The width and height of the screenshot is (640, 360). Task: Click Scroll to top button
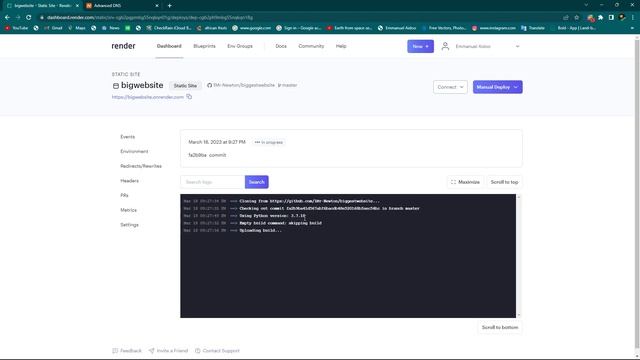pyautogui.click(x=504, y=182)
